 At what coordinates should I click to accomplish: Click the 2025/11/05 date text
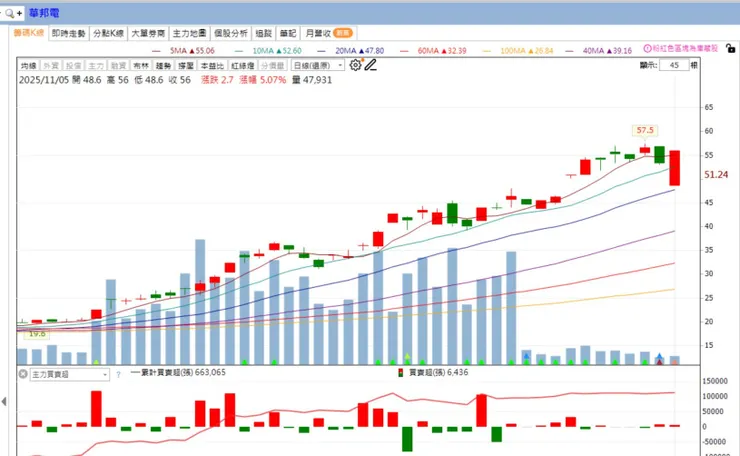(44, 80)
